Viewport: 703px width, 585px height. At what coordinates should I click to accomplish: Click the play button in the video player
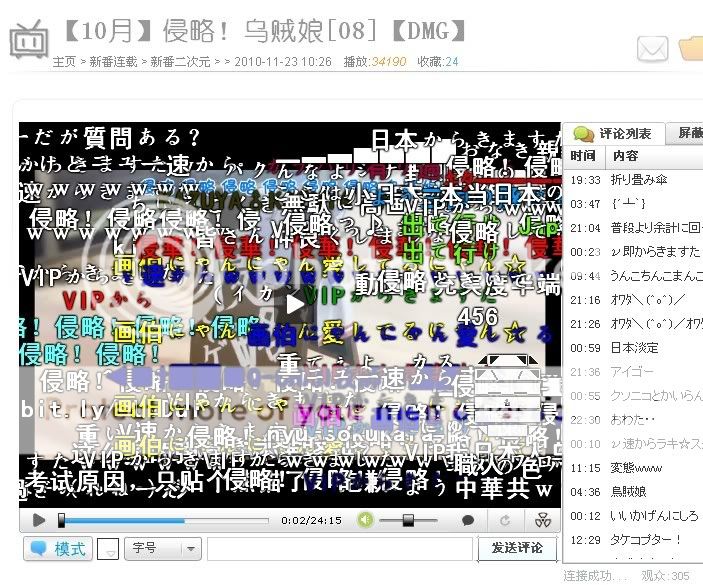pyautogui.click(x=39, y=520)
